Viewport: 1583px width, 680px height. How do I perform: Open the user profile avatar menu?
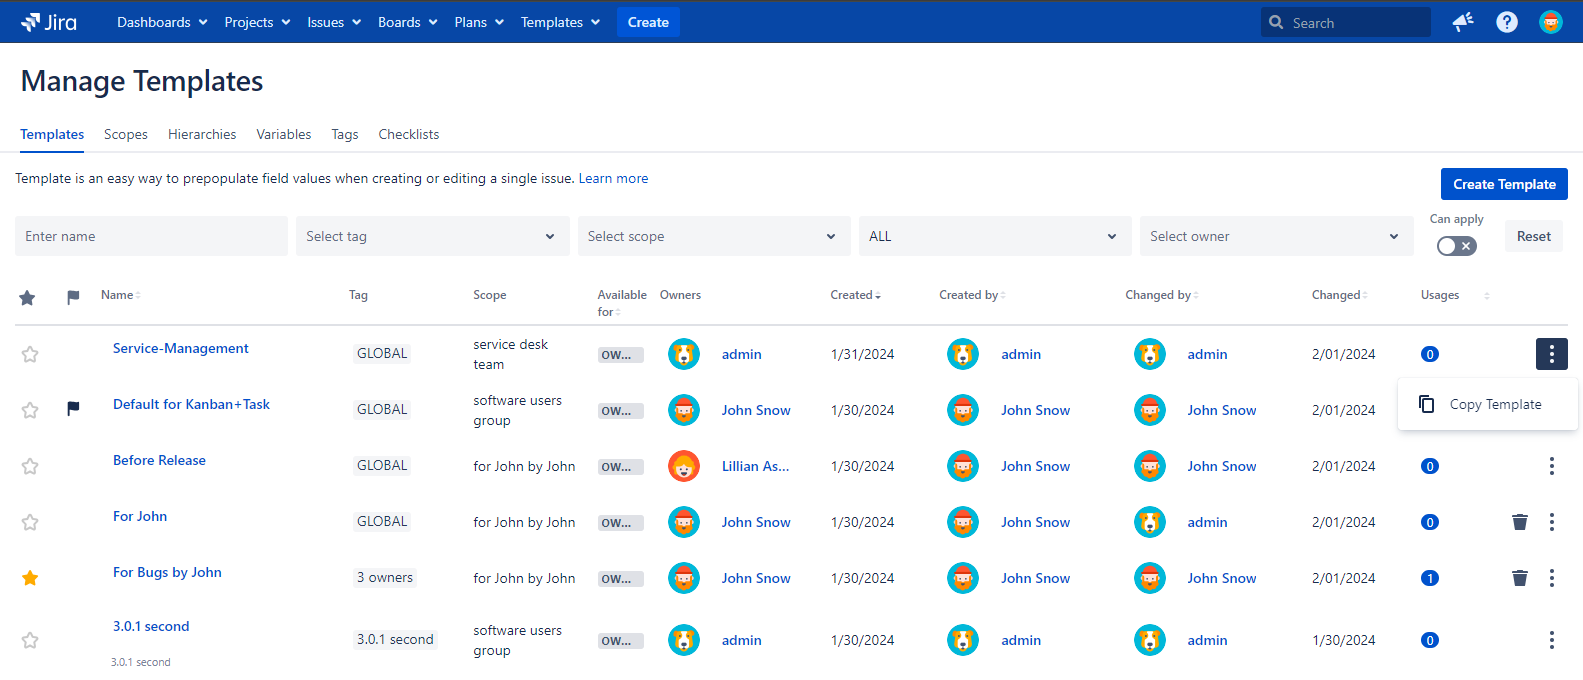click(x=1550, y=22)
